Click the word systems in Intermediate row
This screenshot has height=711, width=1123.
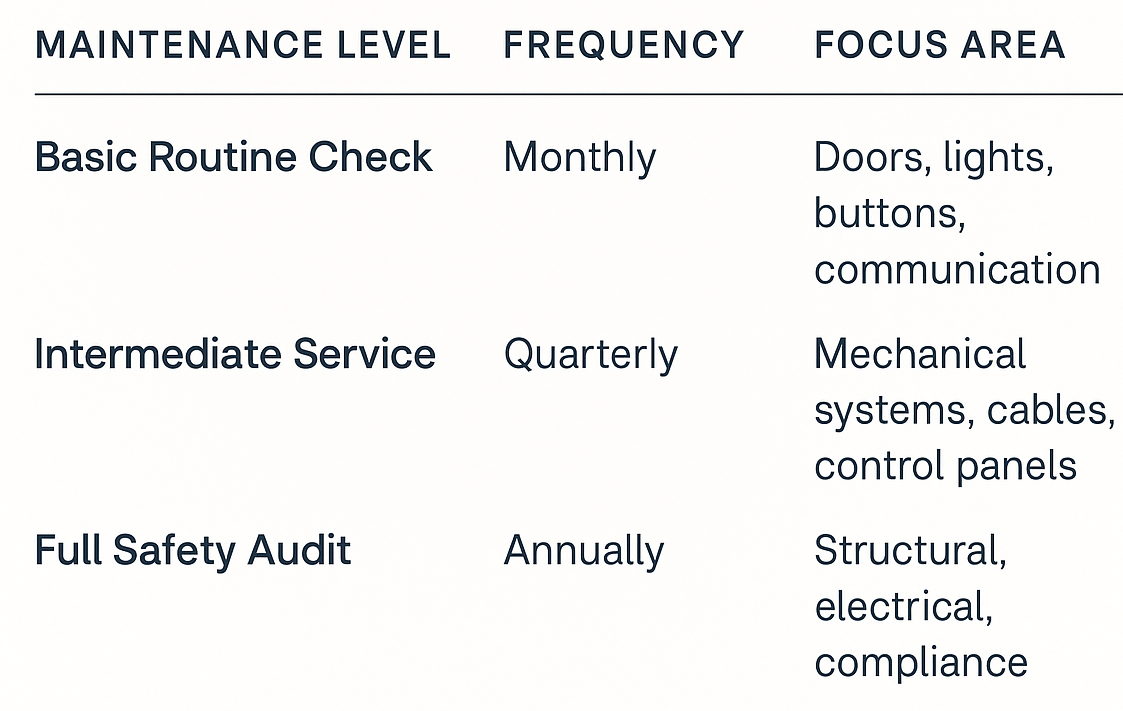(x=894, y=412)
